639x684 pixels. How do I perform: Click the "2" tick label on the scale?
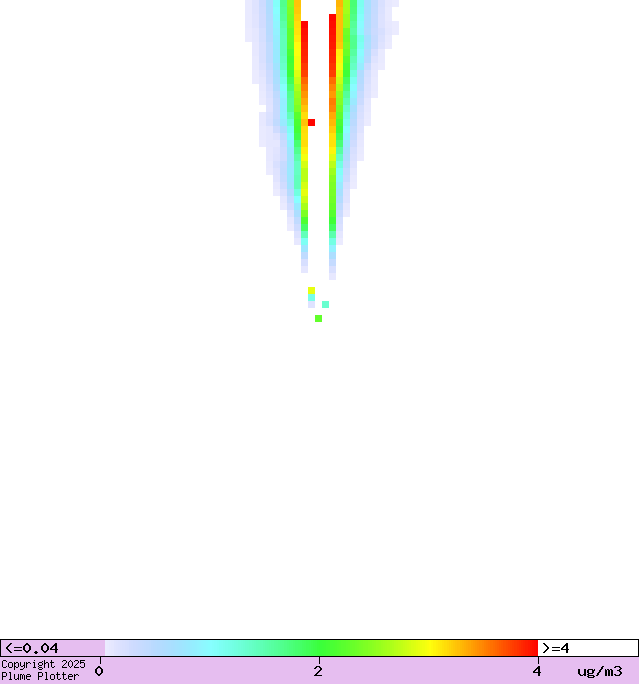pos(318,671)
